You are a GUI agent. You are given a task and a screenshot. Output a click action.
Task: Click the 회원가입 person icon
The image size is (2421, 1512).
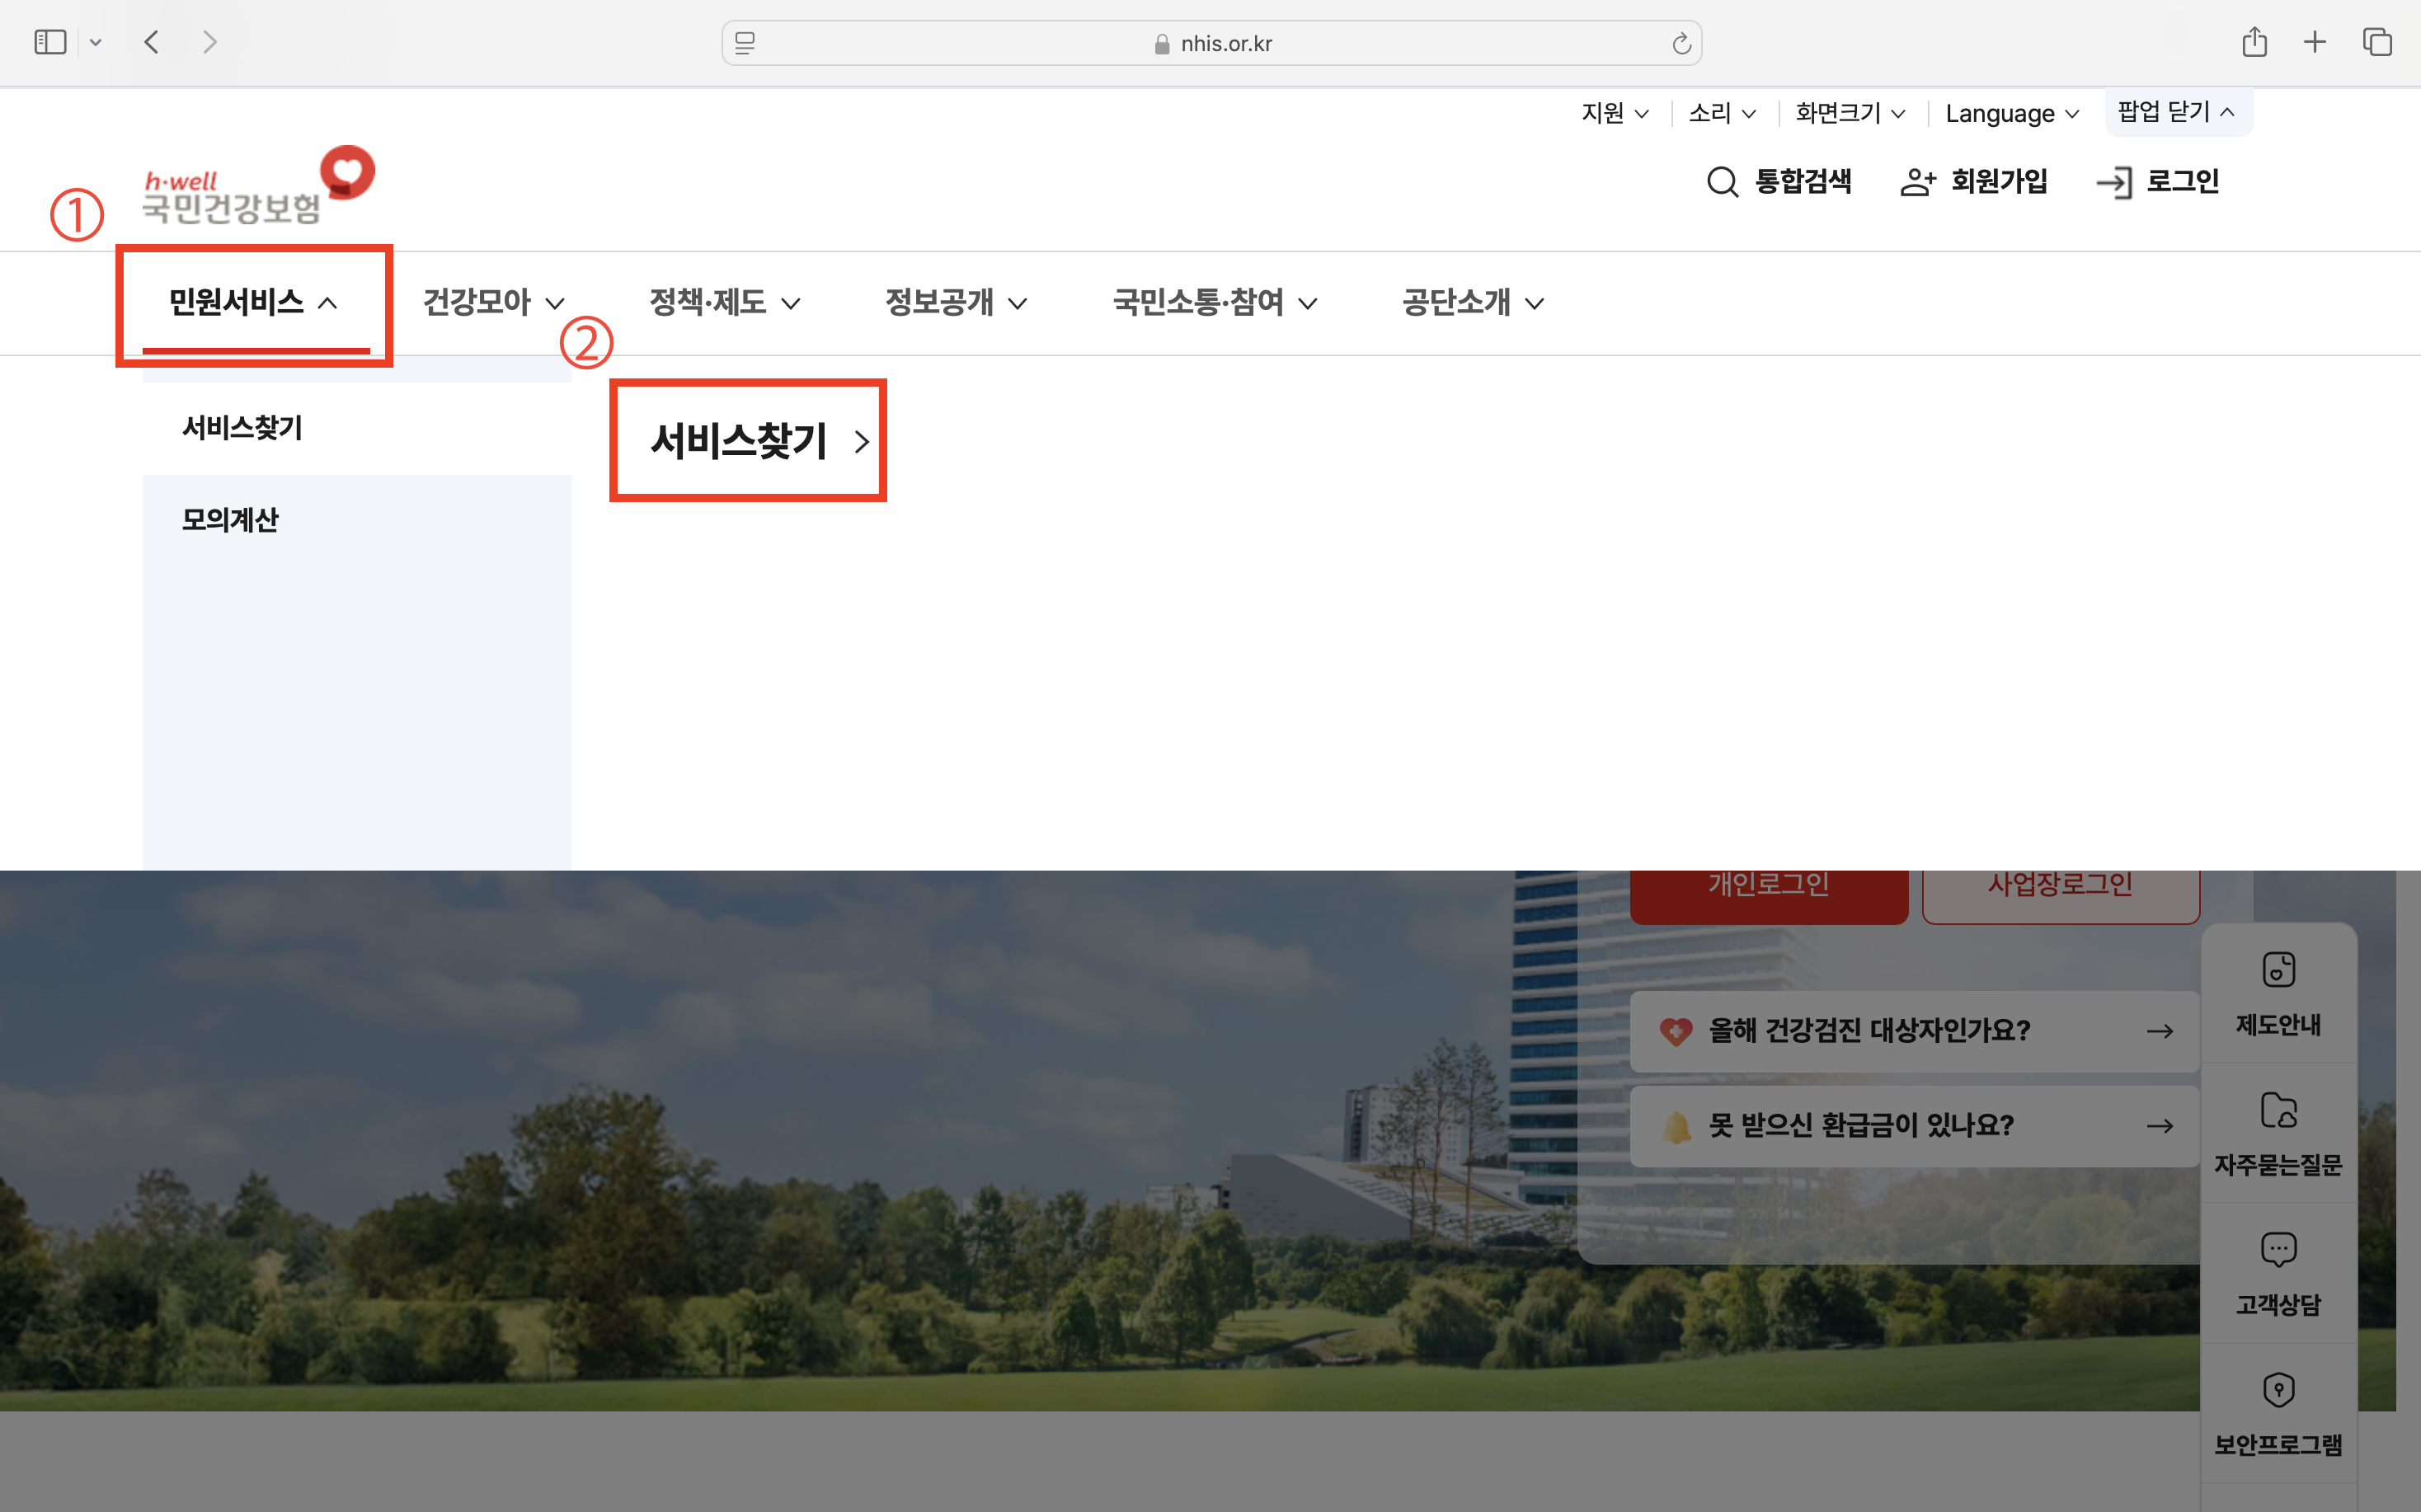[x=1917, y=182]
